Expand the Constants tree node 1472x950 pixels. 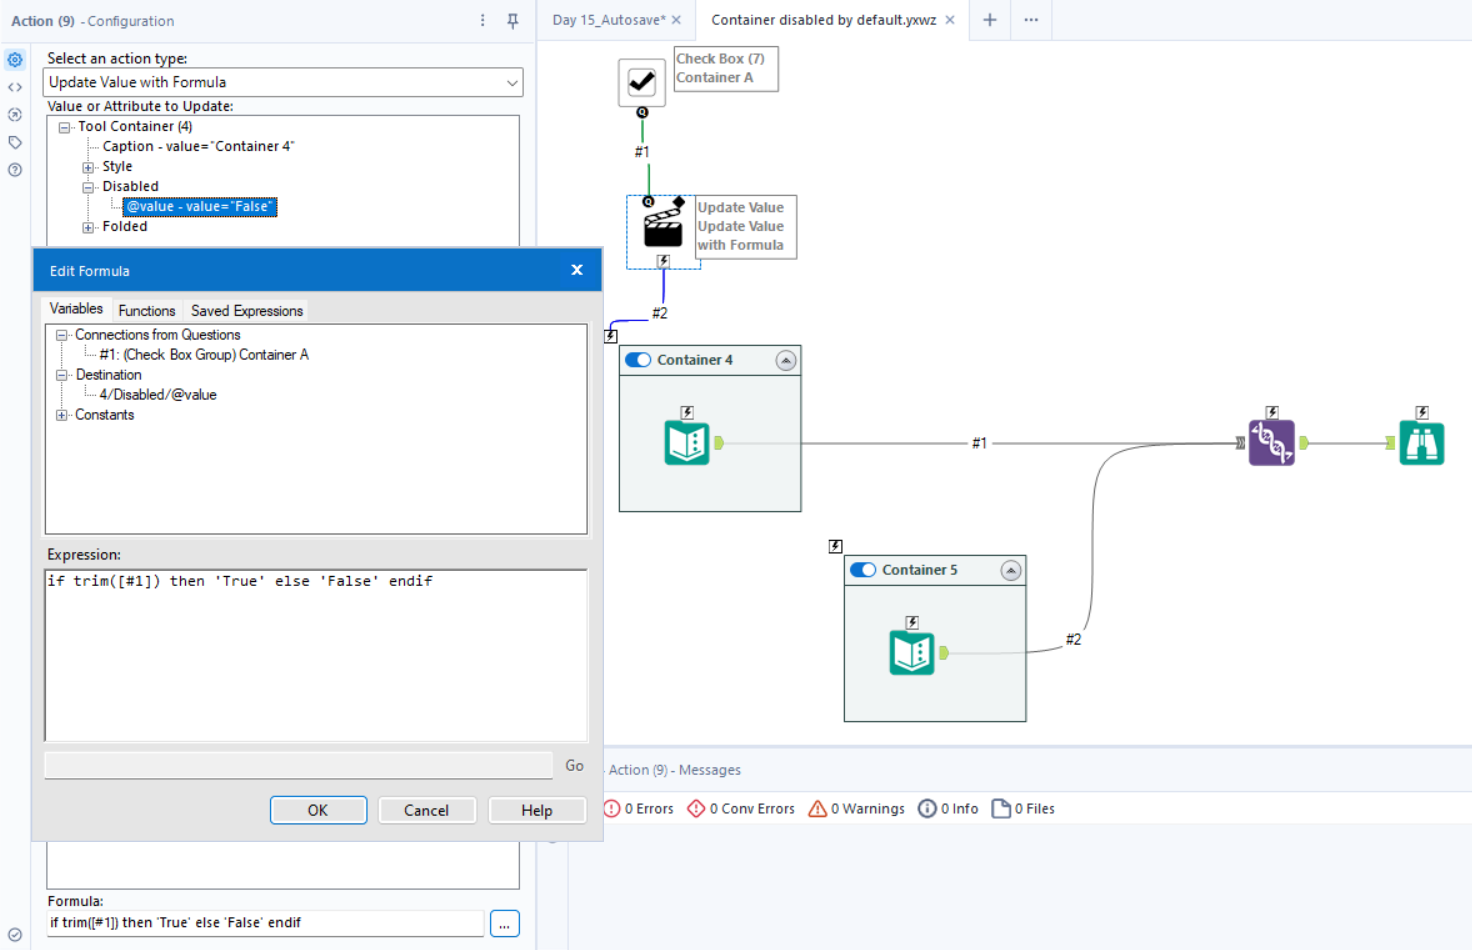(62, 415)
